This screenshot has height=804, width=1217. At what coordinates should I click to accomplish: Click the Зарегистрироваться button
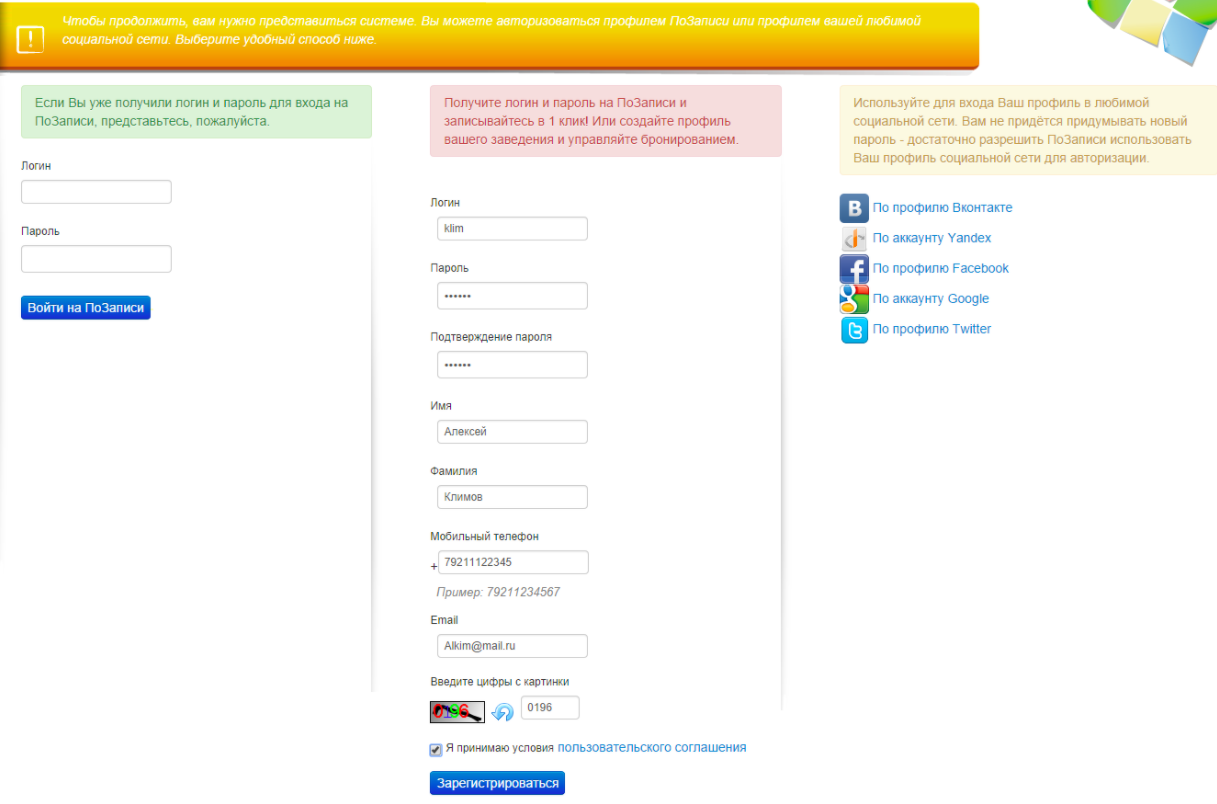[497, 783]
